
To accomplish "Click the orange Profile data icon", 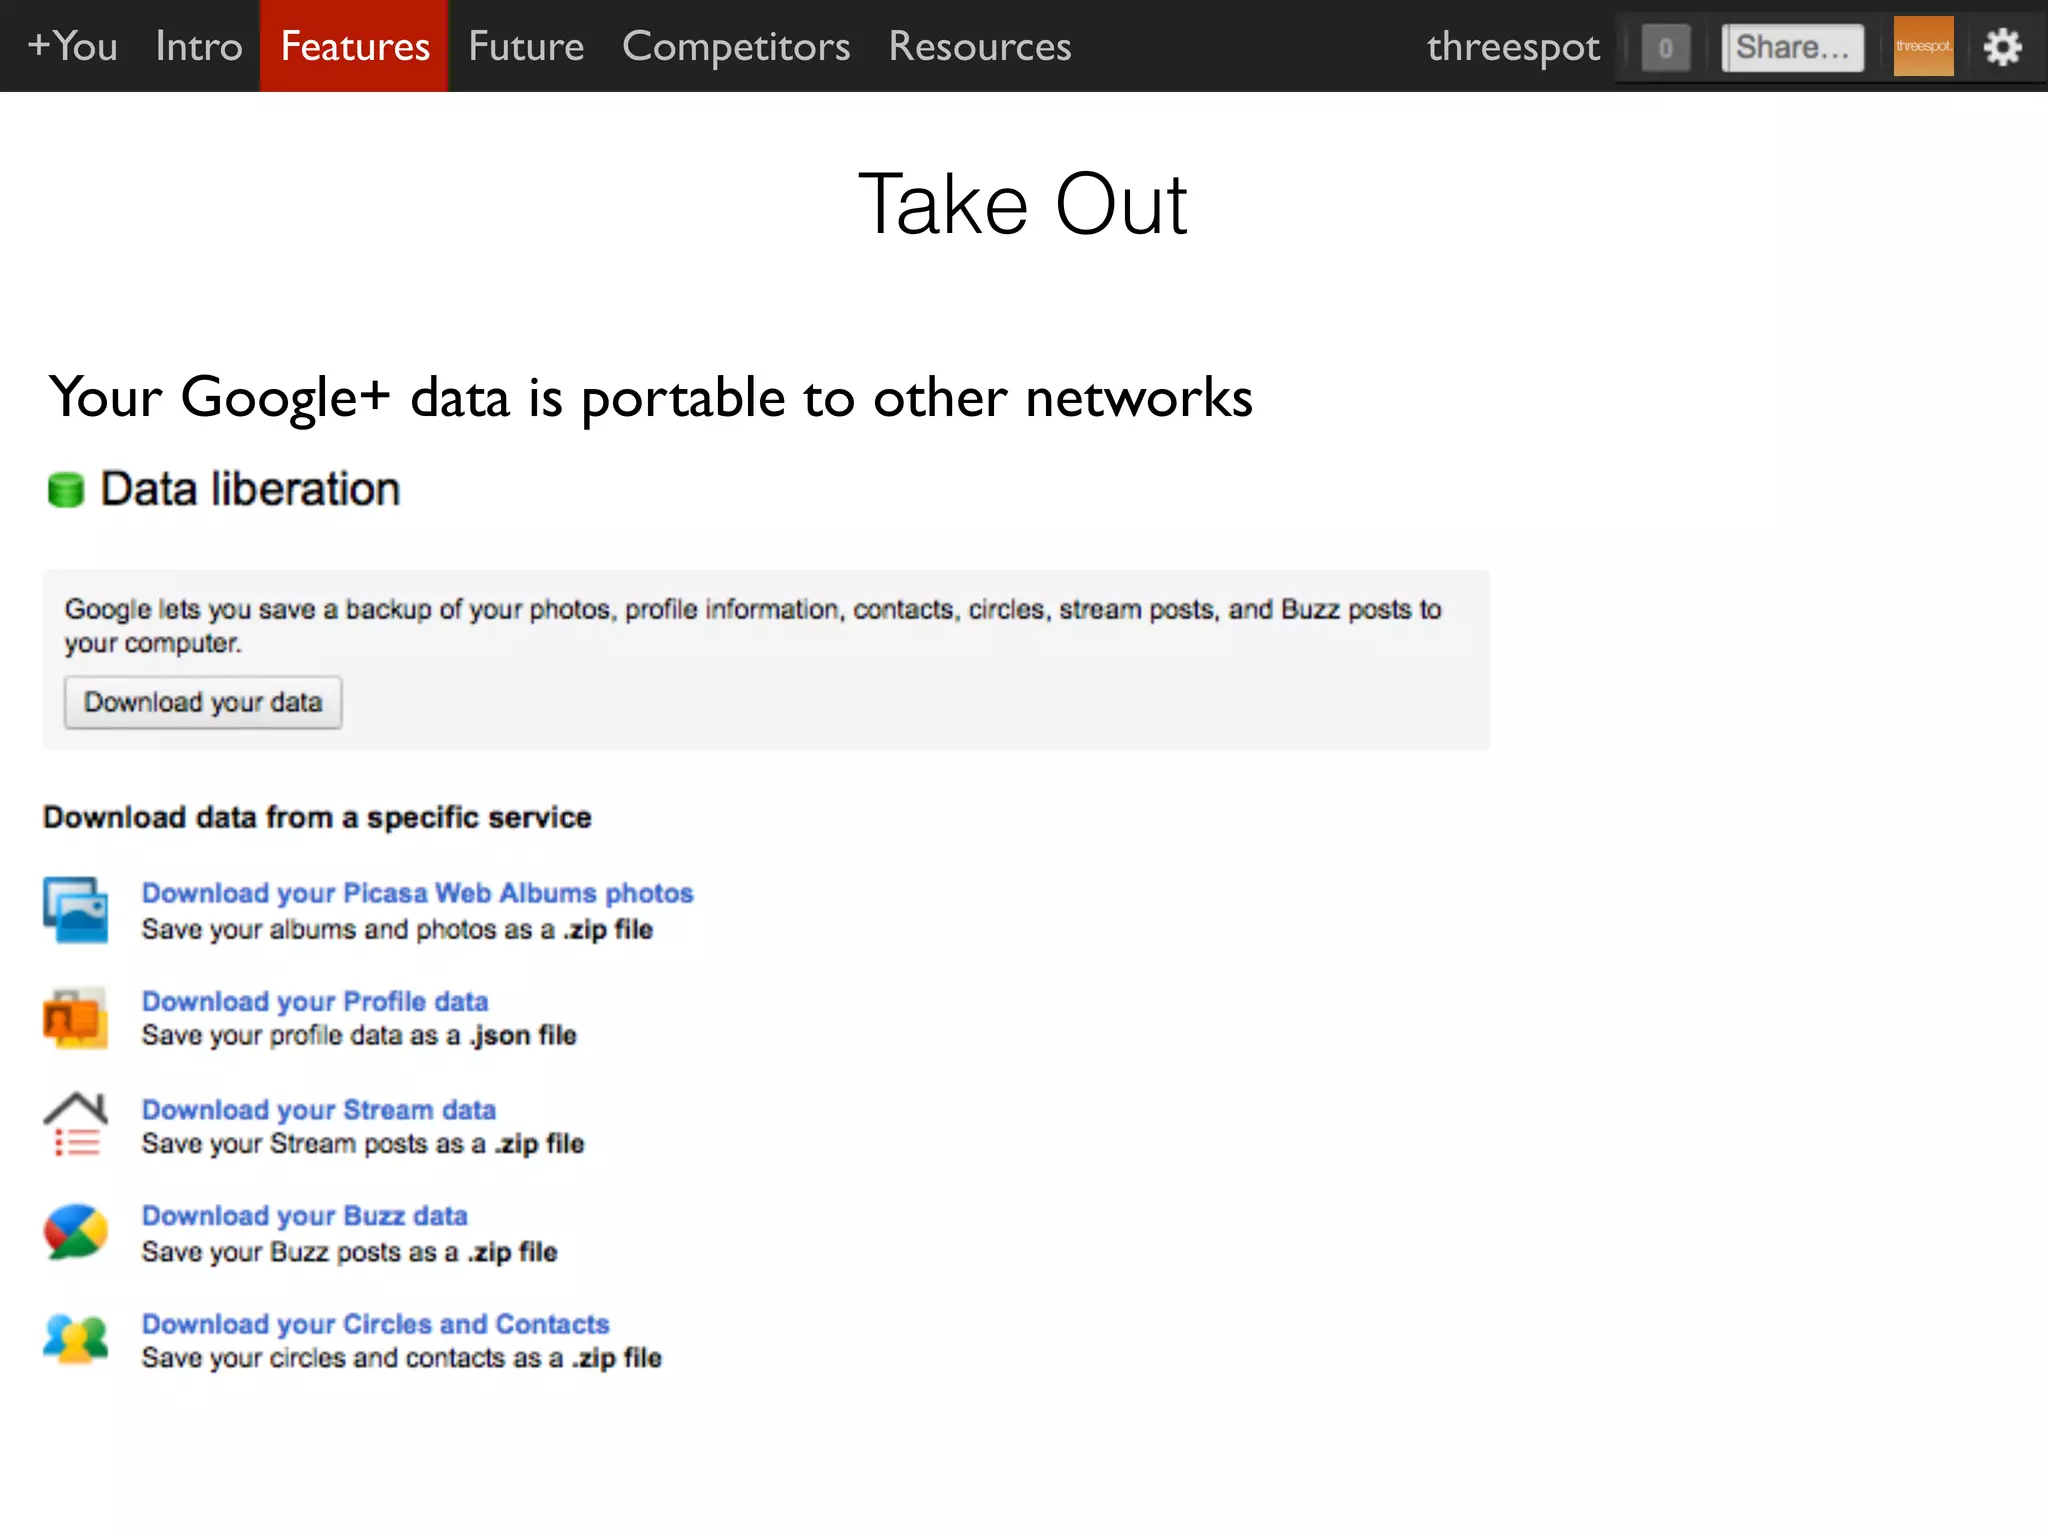I will point(76,1018).
